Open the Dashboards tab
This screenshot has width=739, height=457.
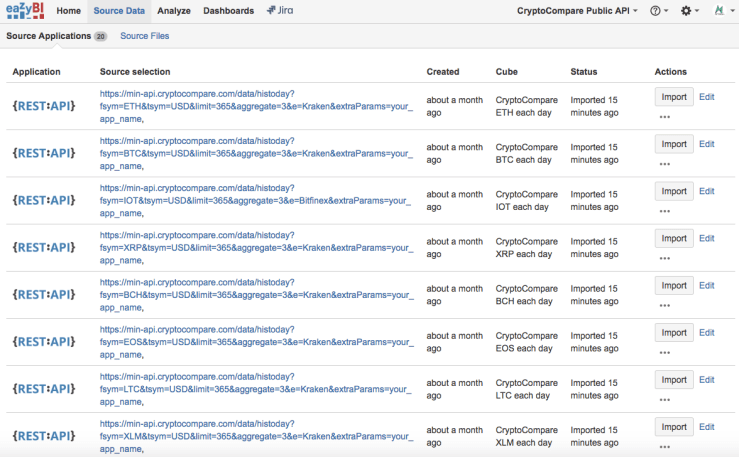click(228, 11)
